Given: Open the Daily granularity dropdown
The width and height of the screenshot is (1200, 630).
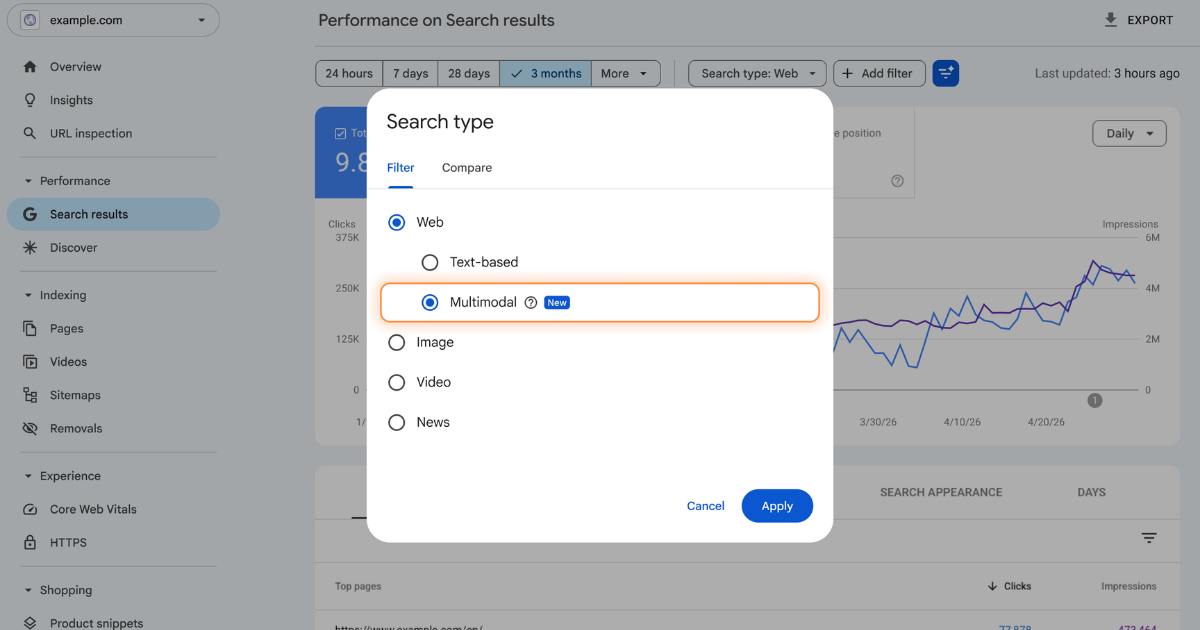Looking at the screenshot, I should [x=1129, y=133].
